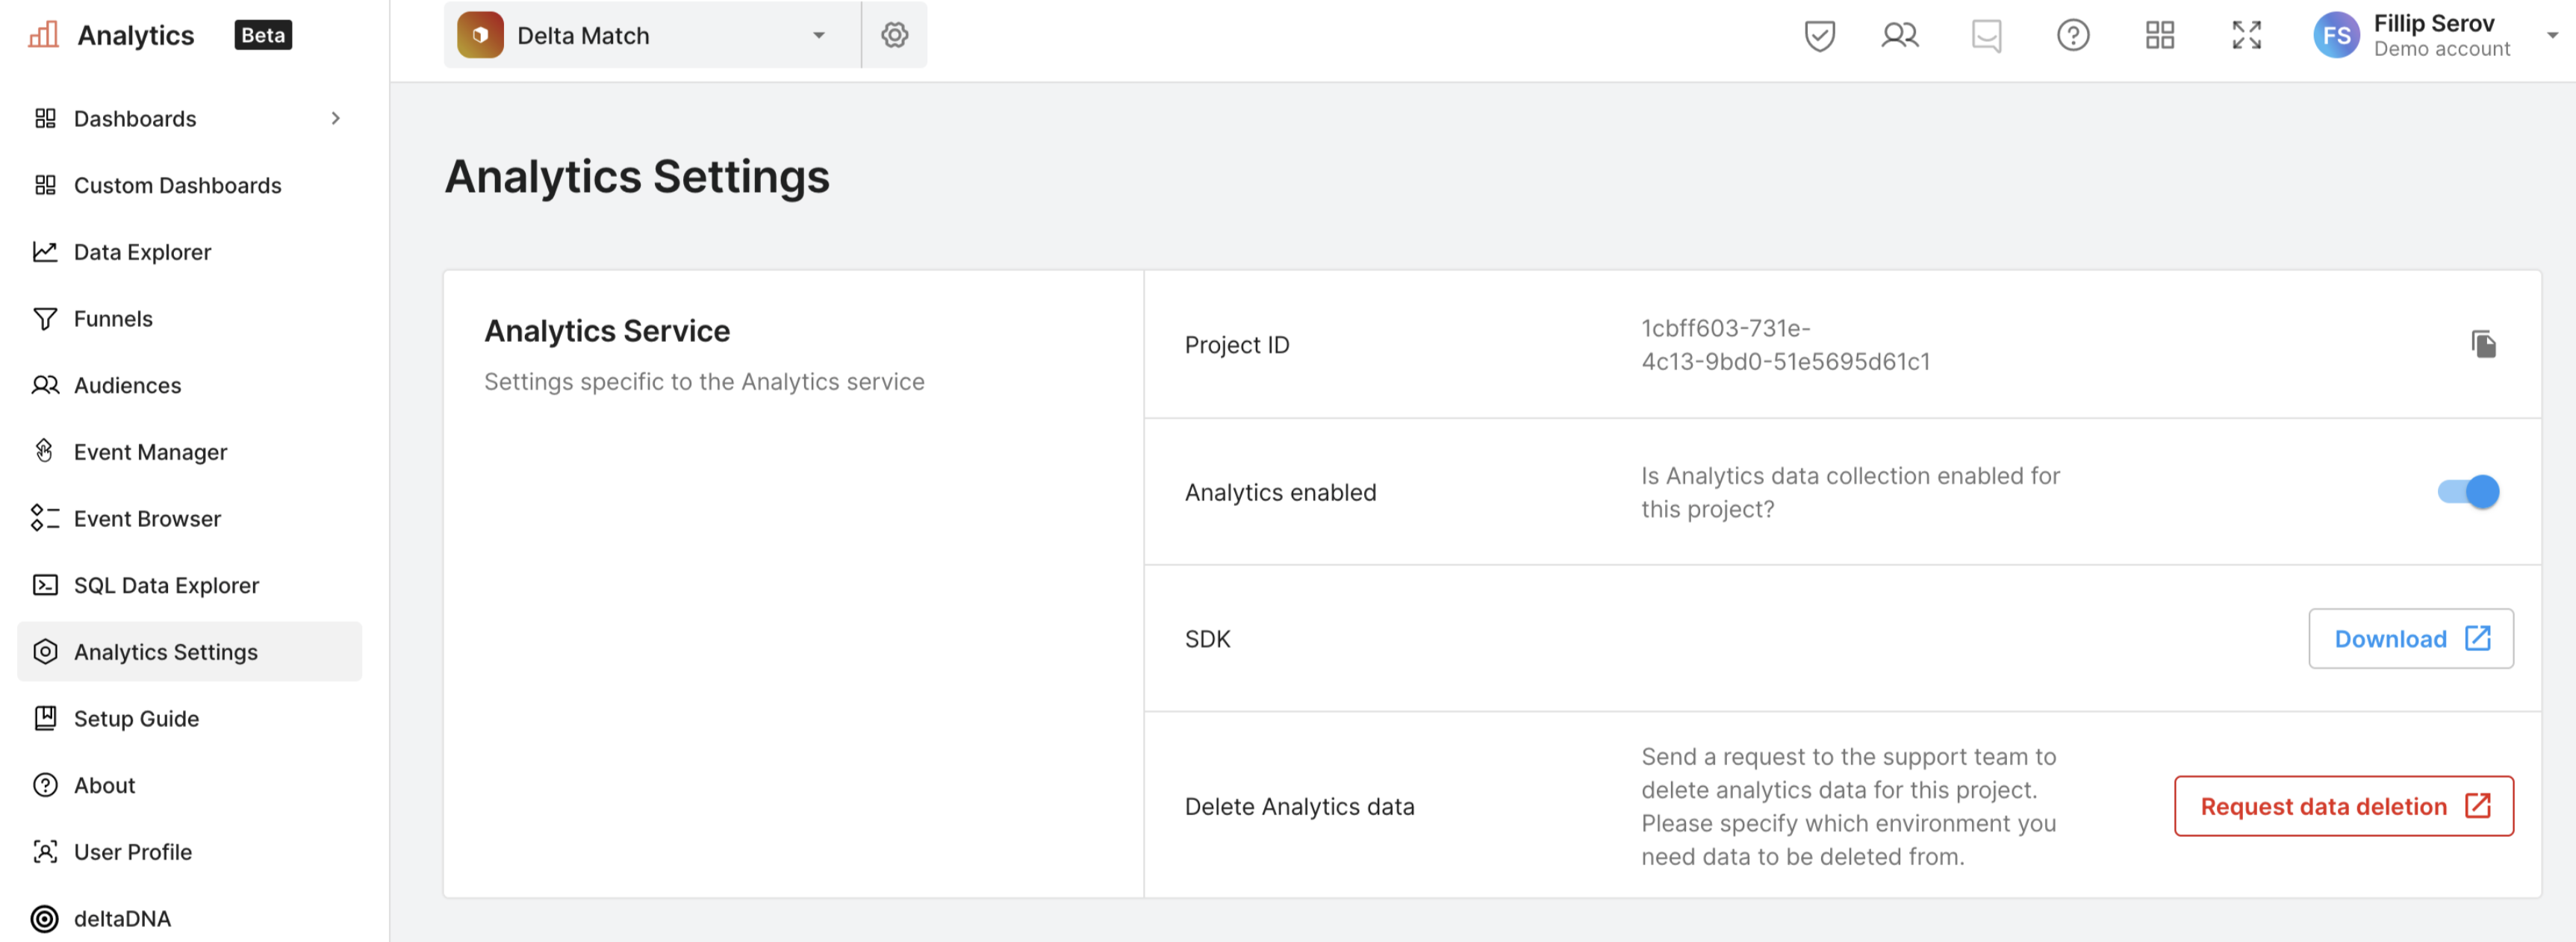Click the help question mark icon

(x=2072, y=36)
